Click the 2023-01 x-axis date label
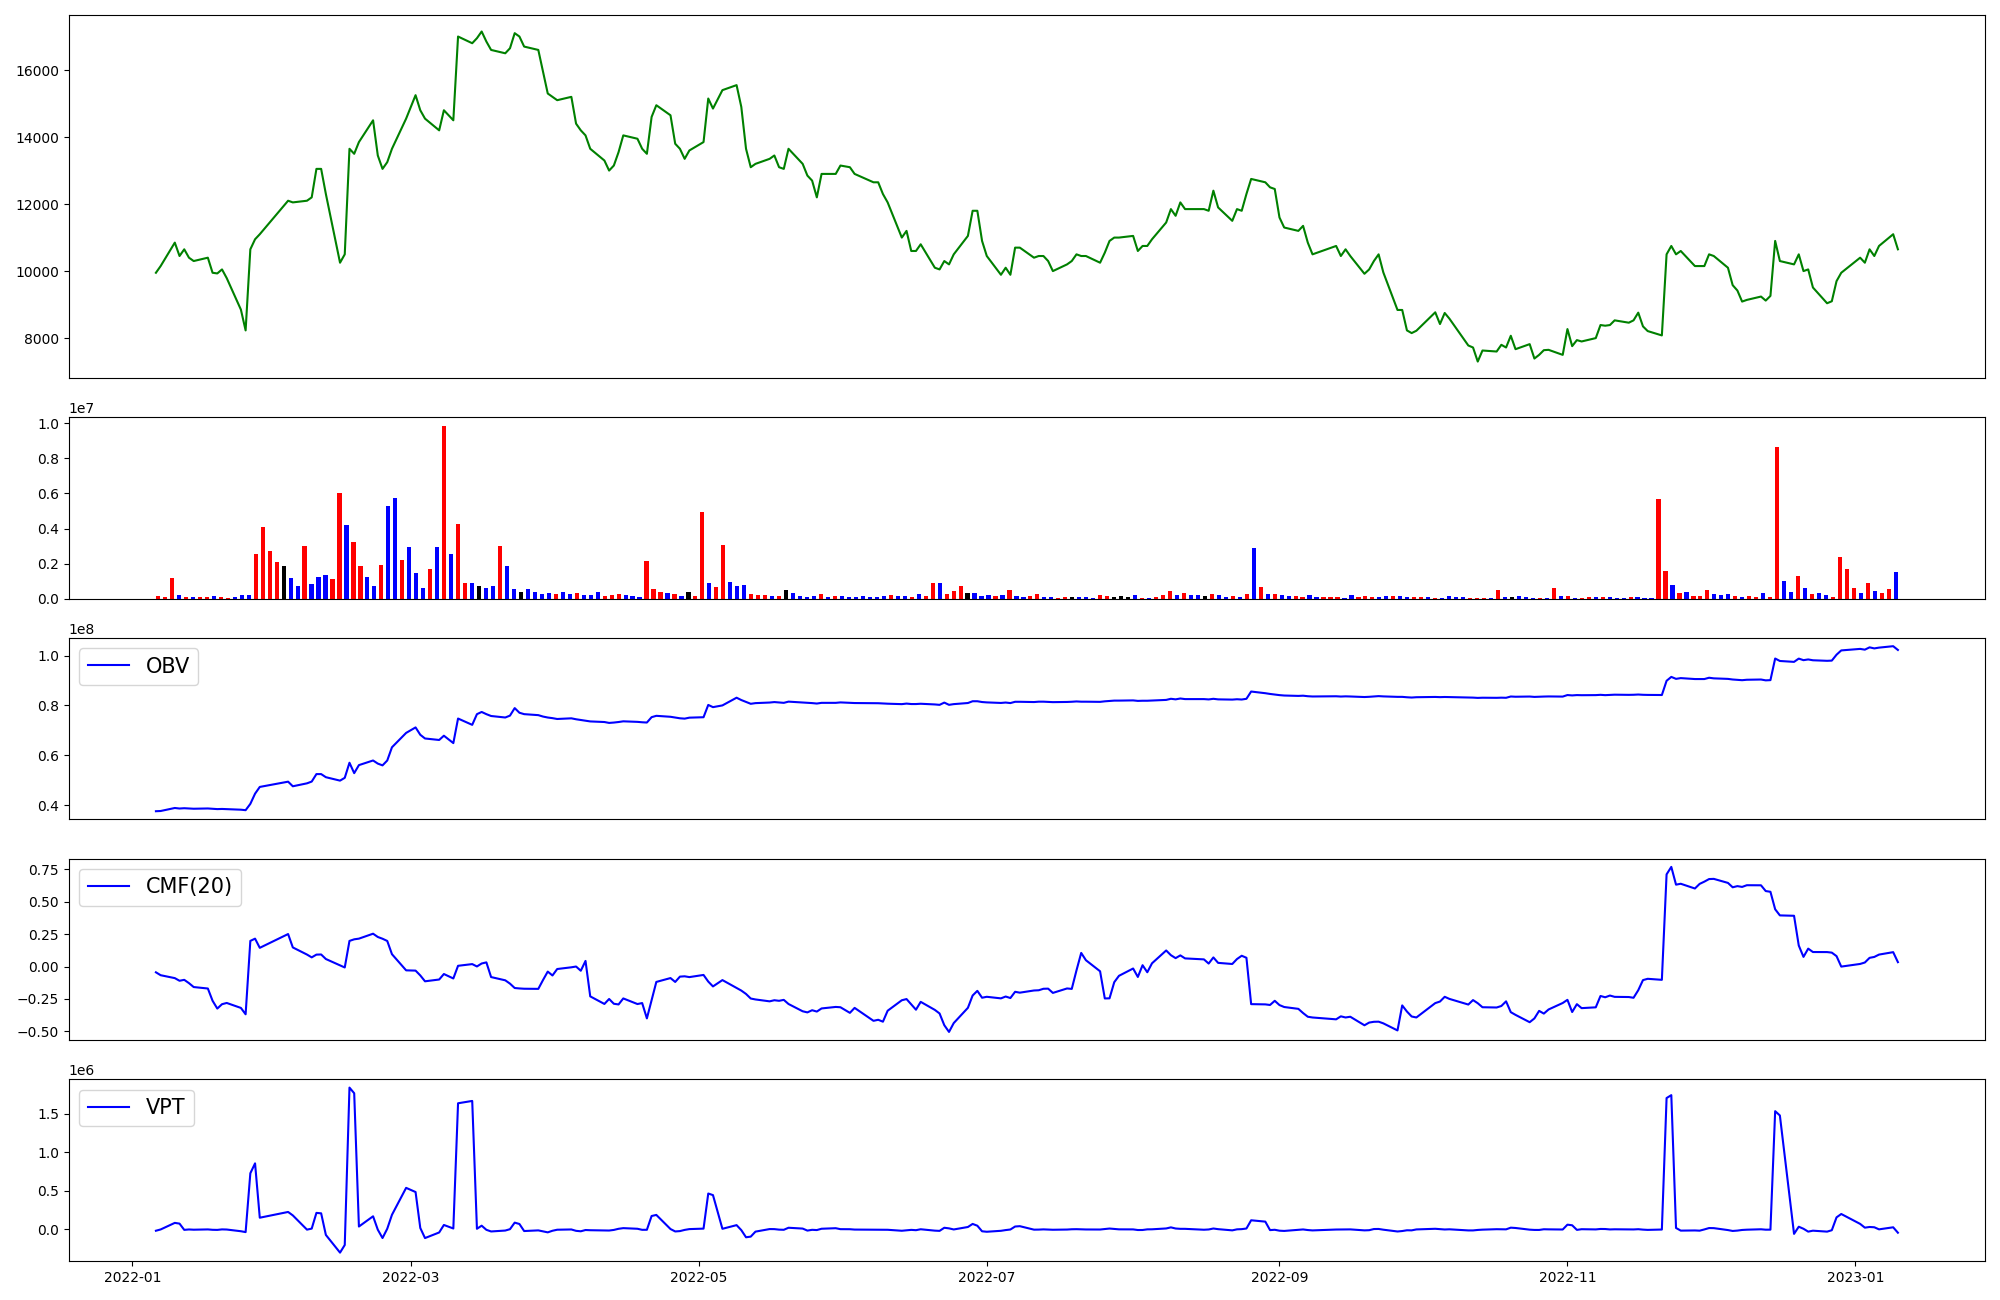 coord(1855,1277)
